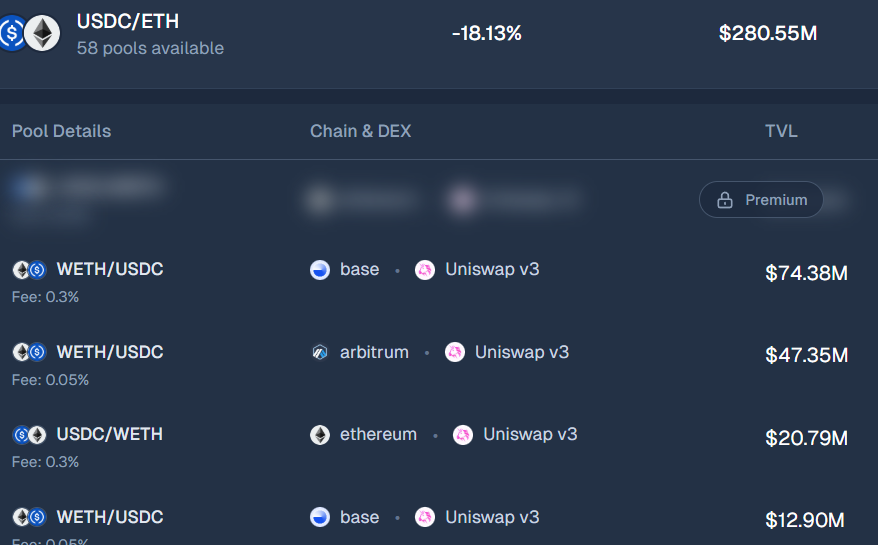Click the USDC/WETH pair token icon

tap(29, 435)
